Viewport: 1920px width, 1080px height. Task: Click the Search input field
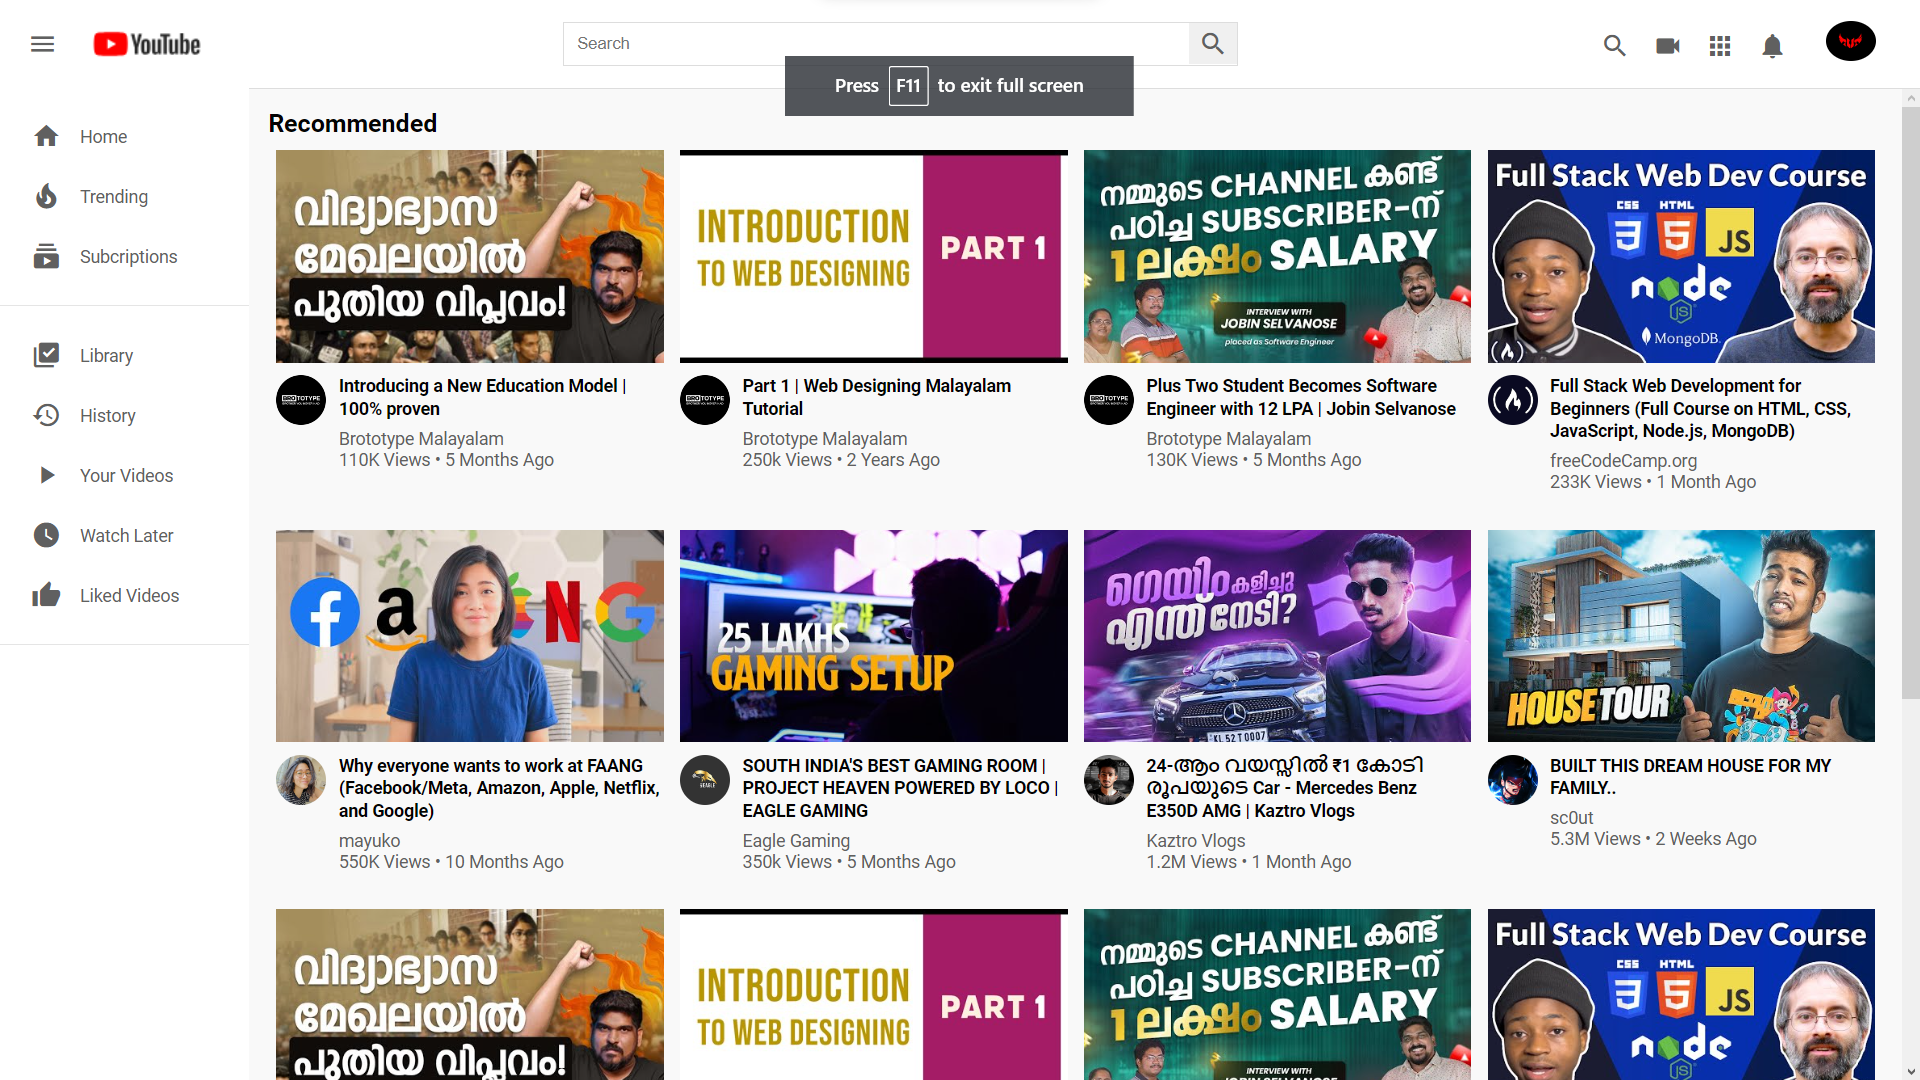point(876,44)
